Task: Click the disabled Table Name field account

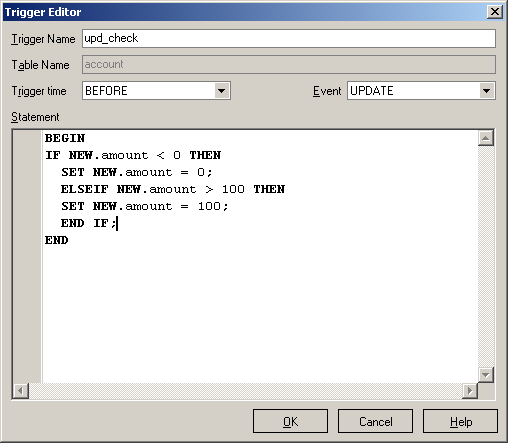Action: [289, 64]
